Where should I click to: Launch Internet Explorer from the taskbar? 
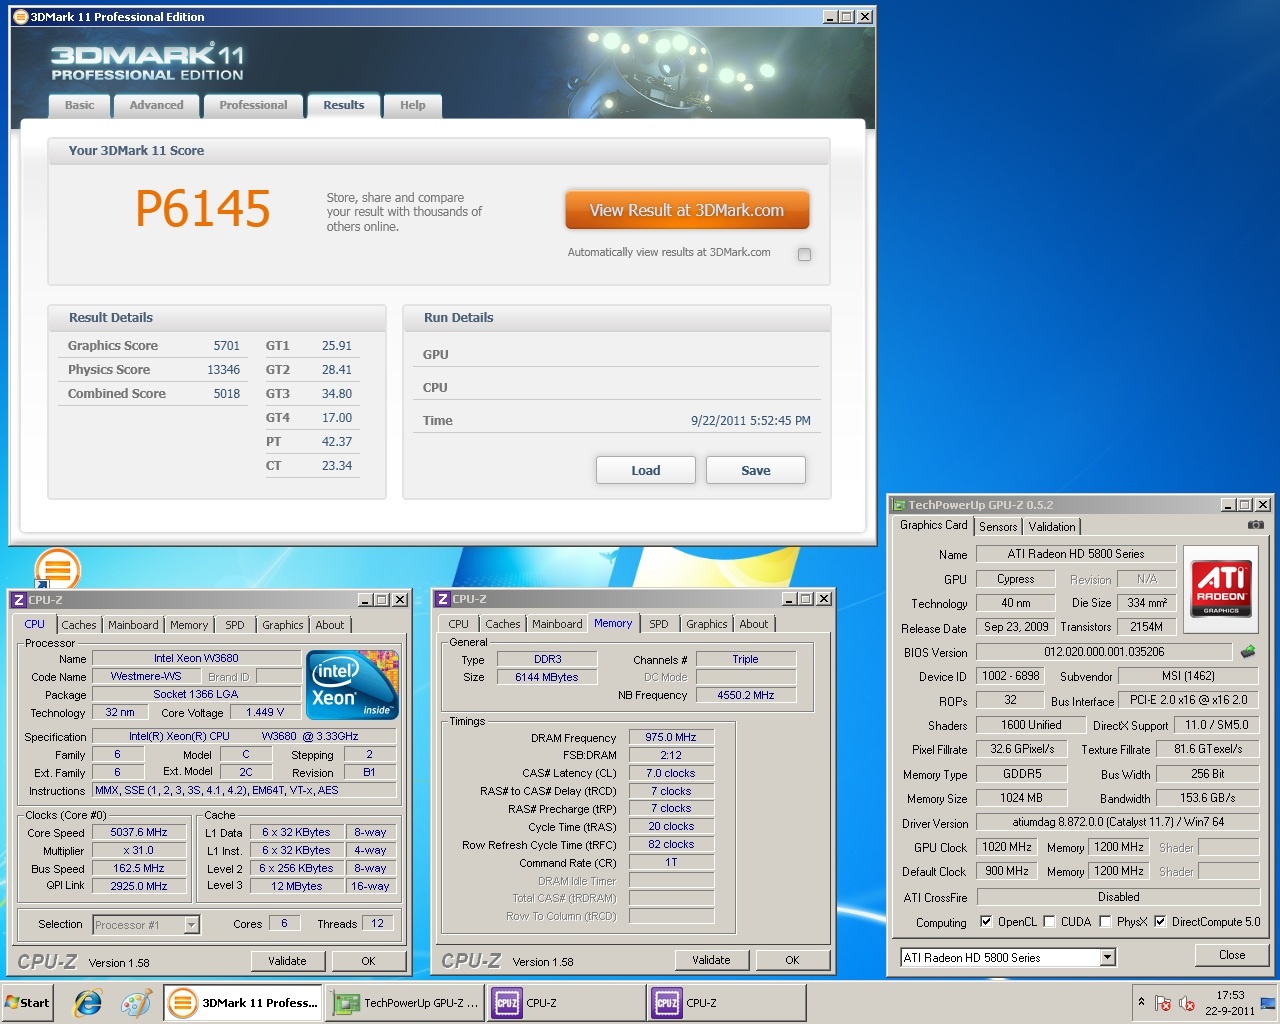88,1003
